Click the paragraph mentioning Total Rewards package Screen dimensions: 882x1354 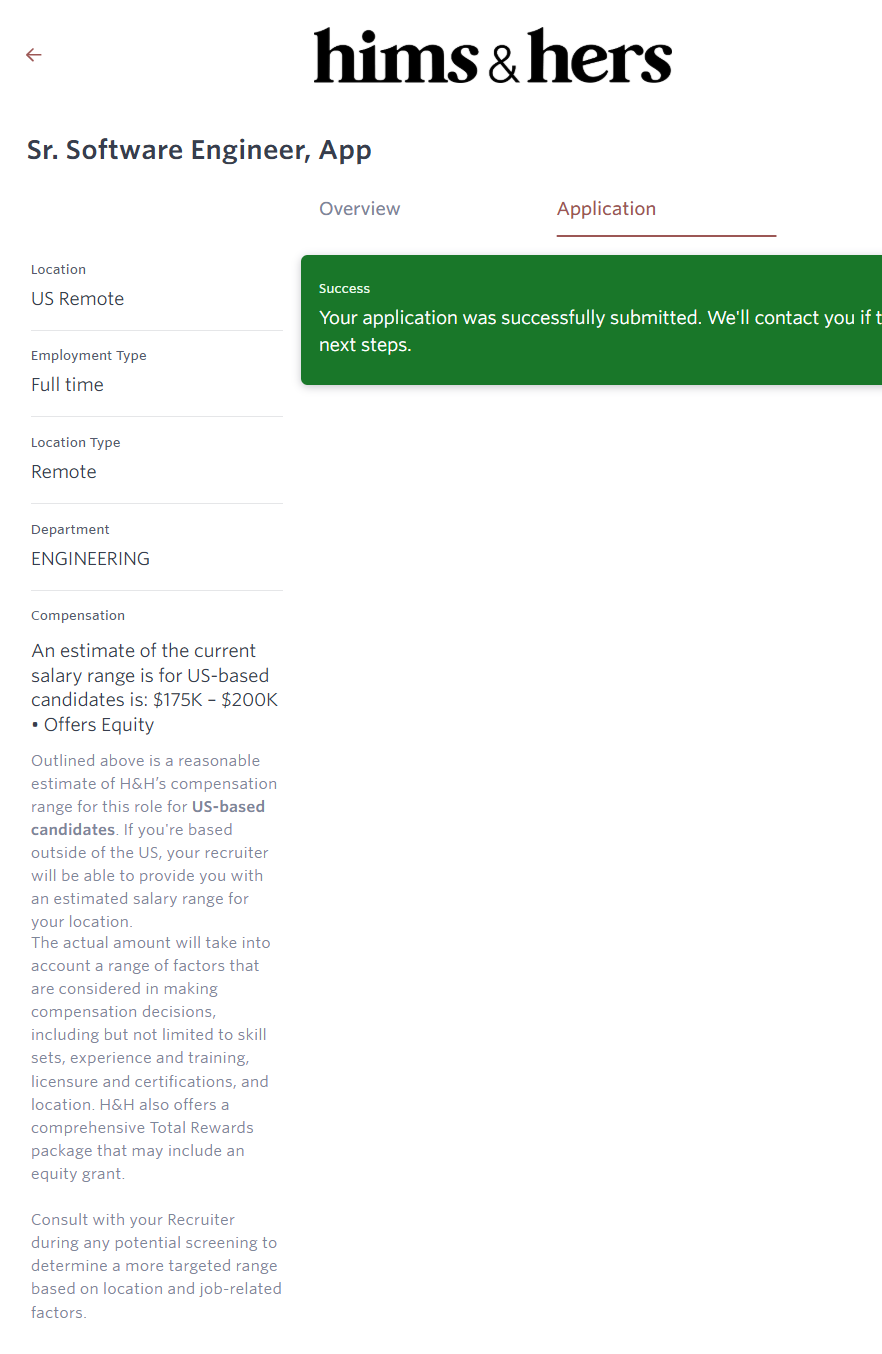click(x=150, y=1058)
